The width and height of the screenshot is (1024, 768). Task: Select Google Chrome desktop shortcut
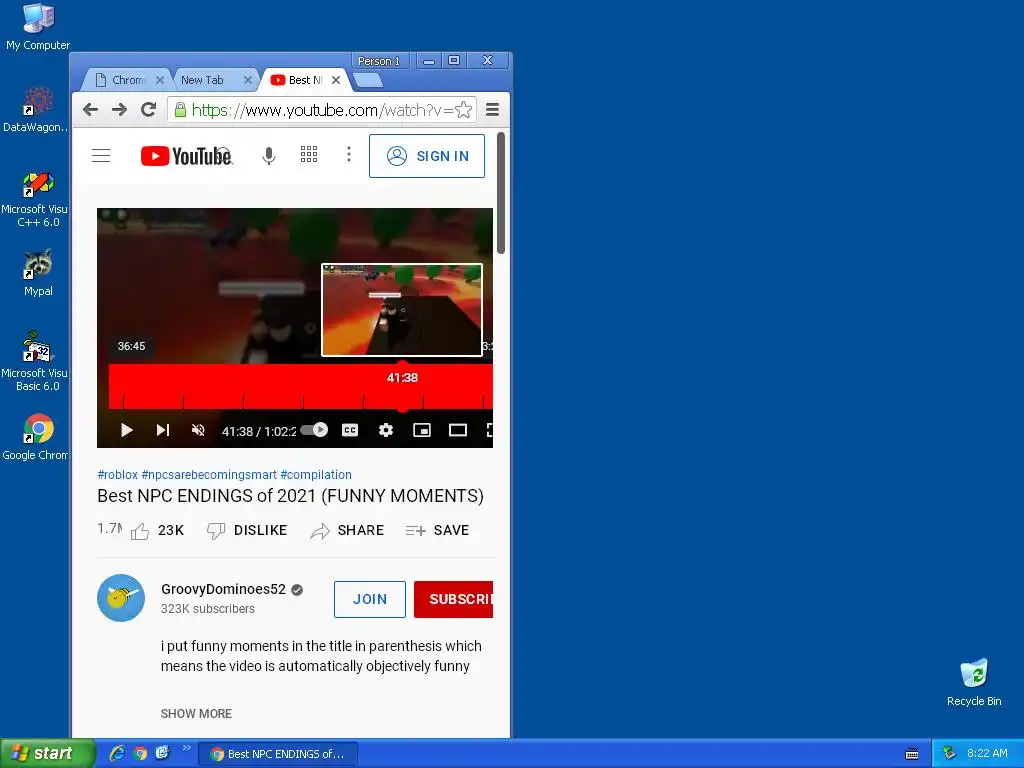[x=35, y=438]
